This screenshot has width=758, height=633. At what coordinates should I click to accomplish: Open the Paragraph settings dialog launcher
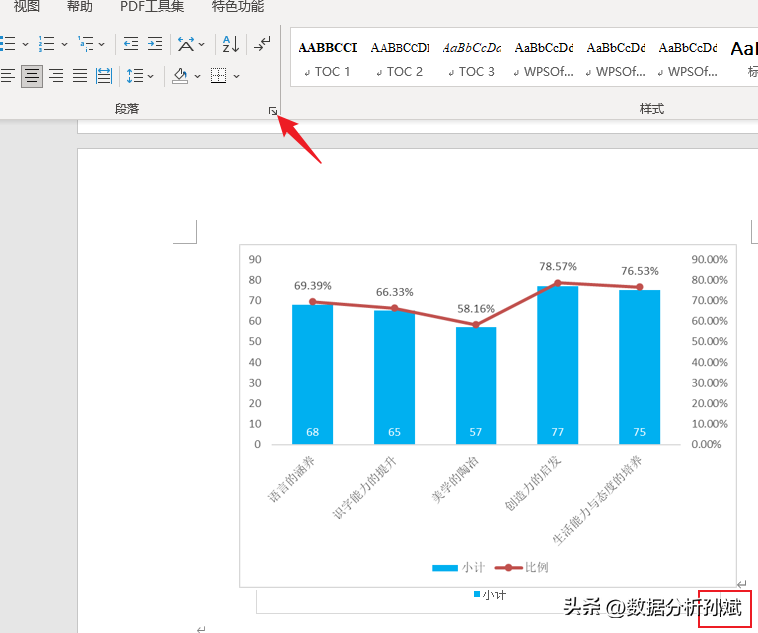tap(273, 113)
